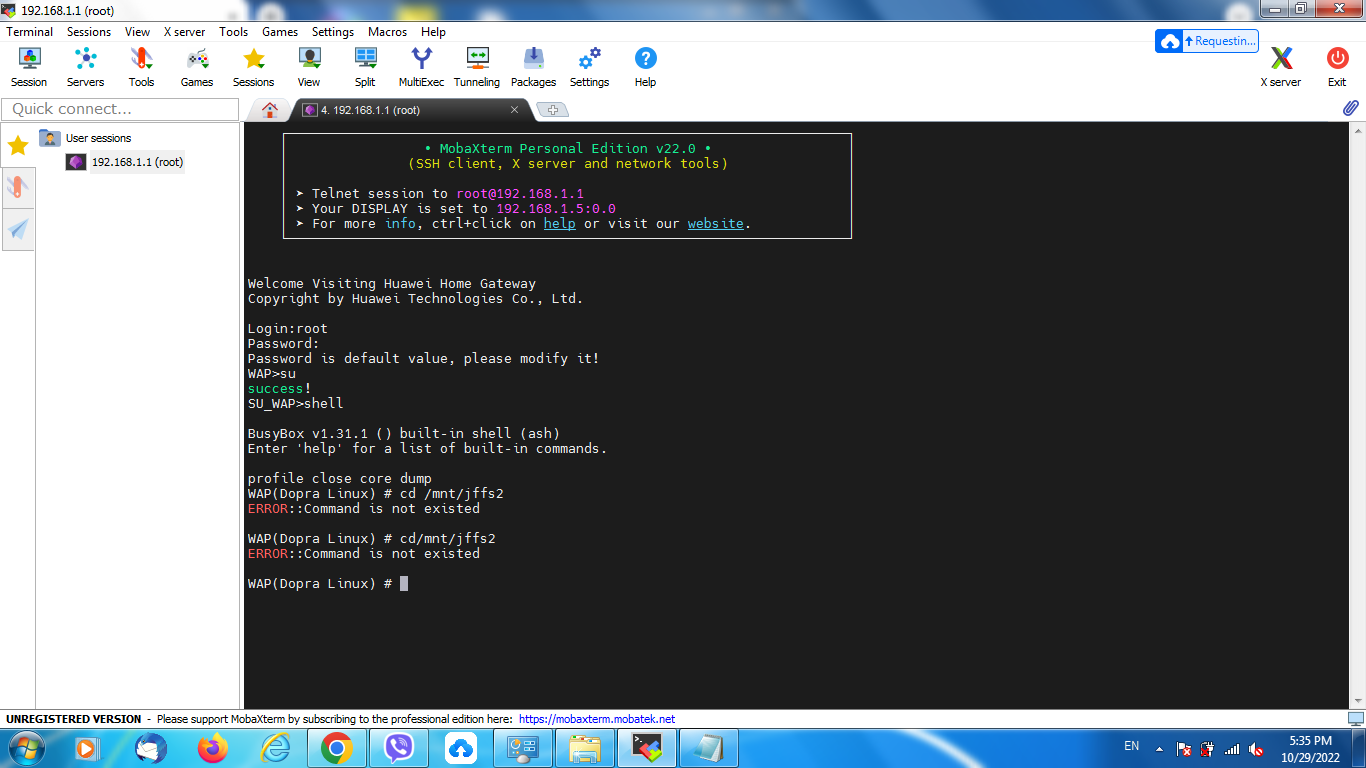This screenshot has width=1366, height=768.
Task: Open the Servers toolbar icon
Action: tap(85, 67)
